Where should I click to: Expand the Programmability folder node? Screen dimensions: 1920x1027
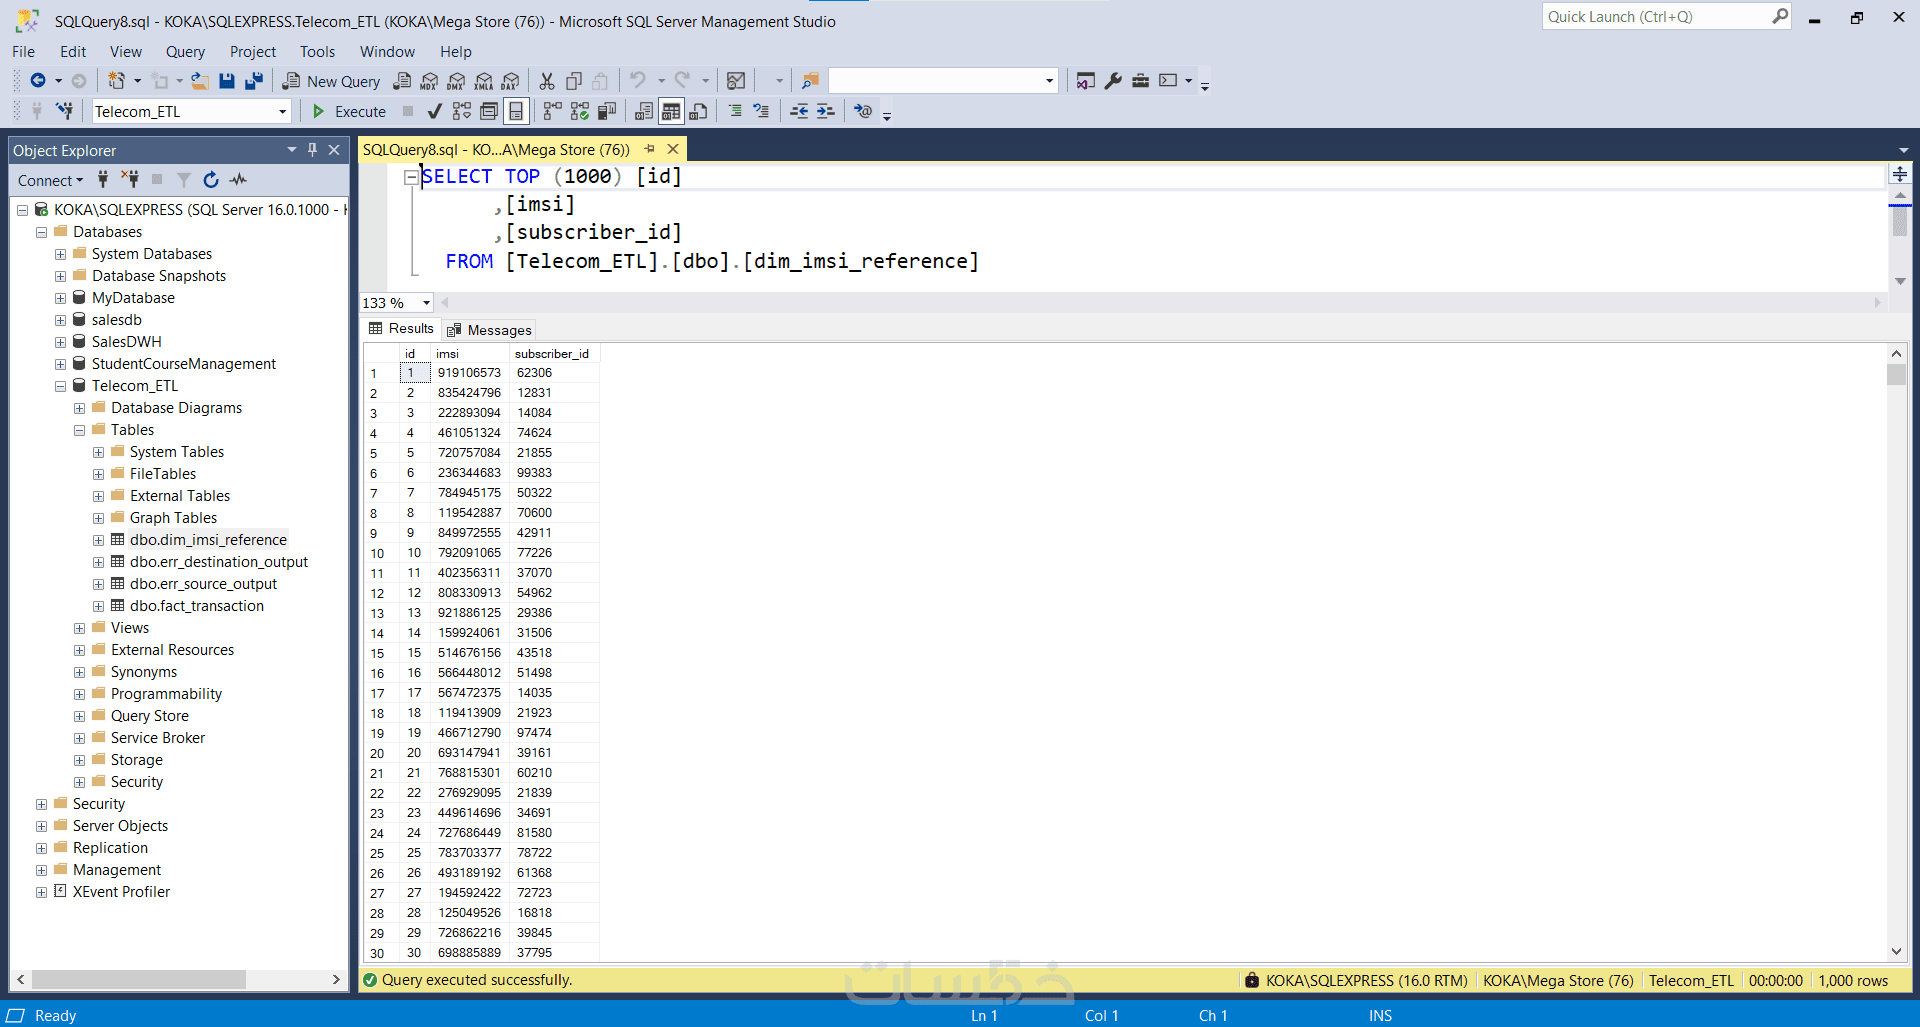(x=80, y=694)
